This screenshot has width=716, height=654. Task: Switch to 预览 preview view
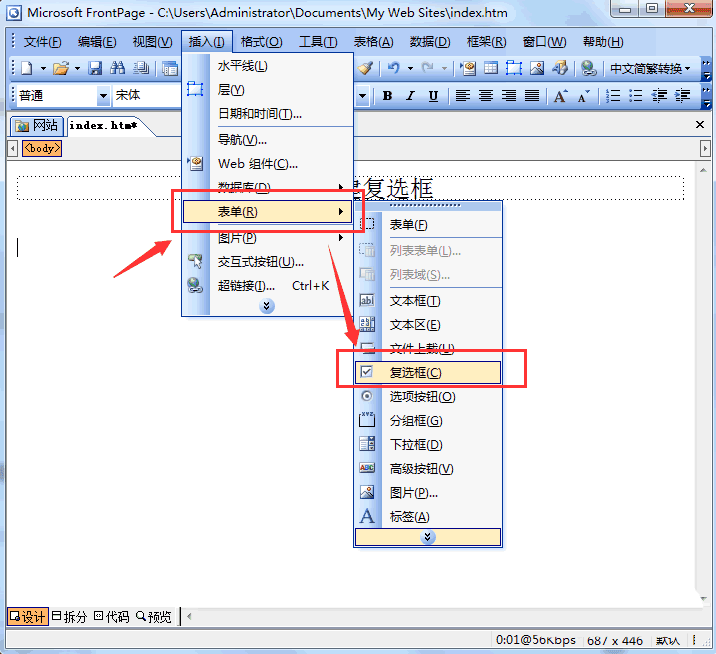tap(154, 617)
